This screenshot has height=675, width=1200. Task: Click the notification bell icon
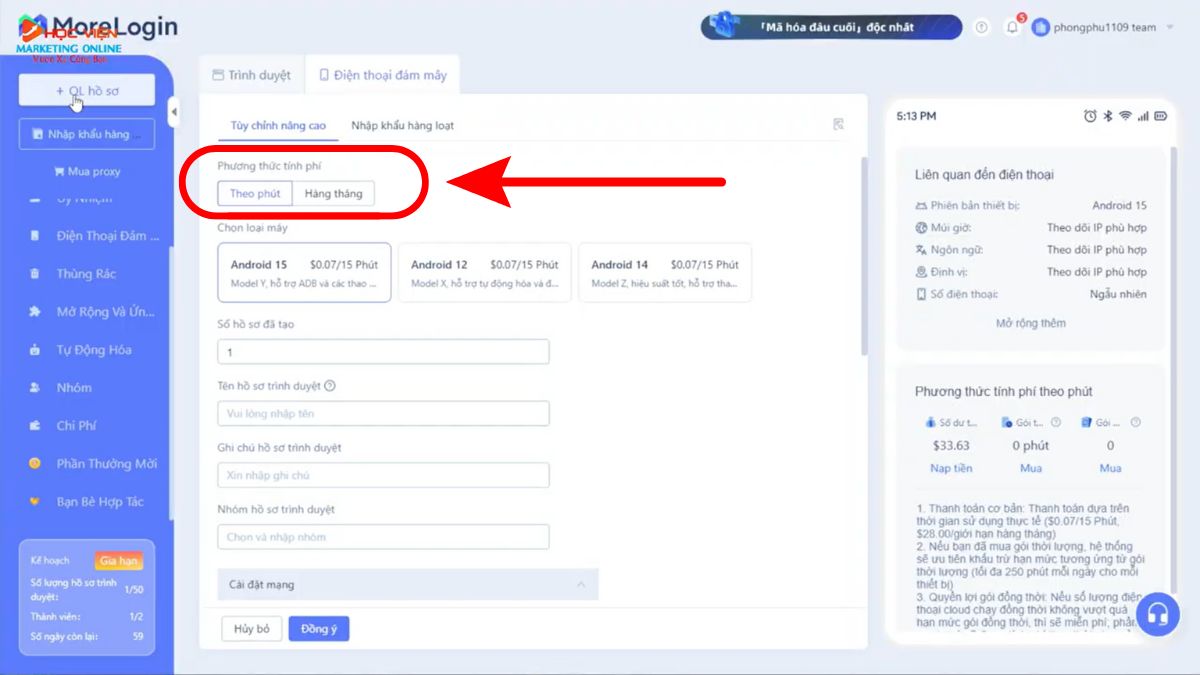pos(1012,27)
